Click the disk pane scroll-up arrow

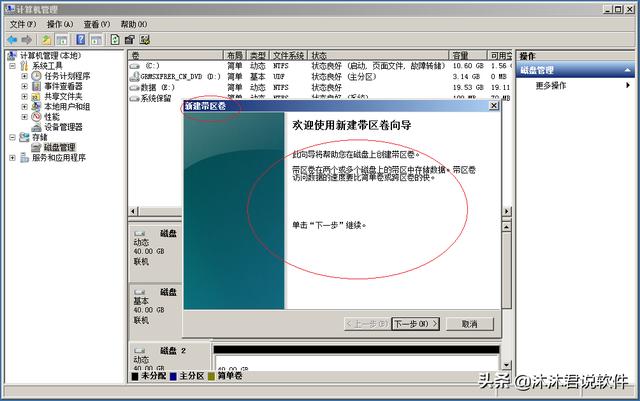click(x=507, y=227)
